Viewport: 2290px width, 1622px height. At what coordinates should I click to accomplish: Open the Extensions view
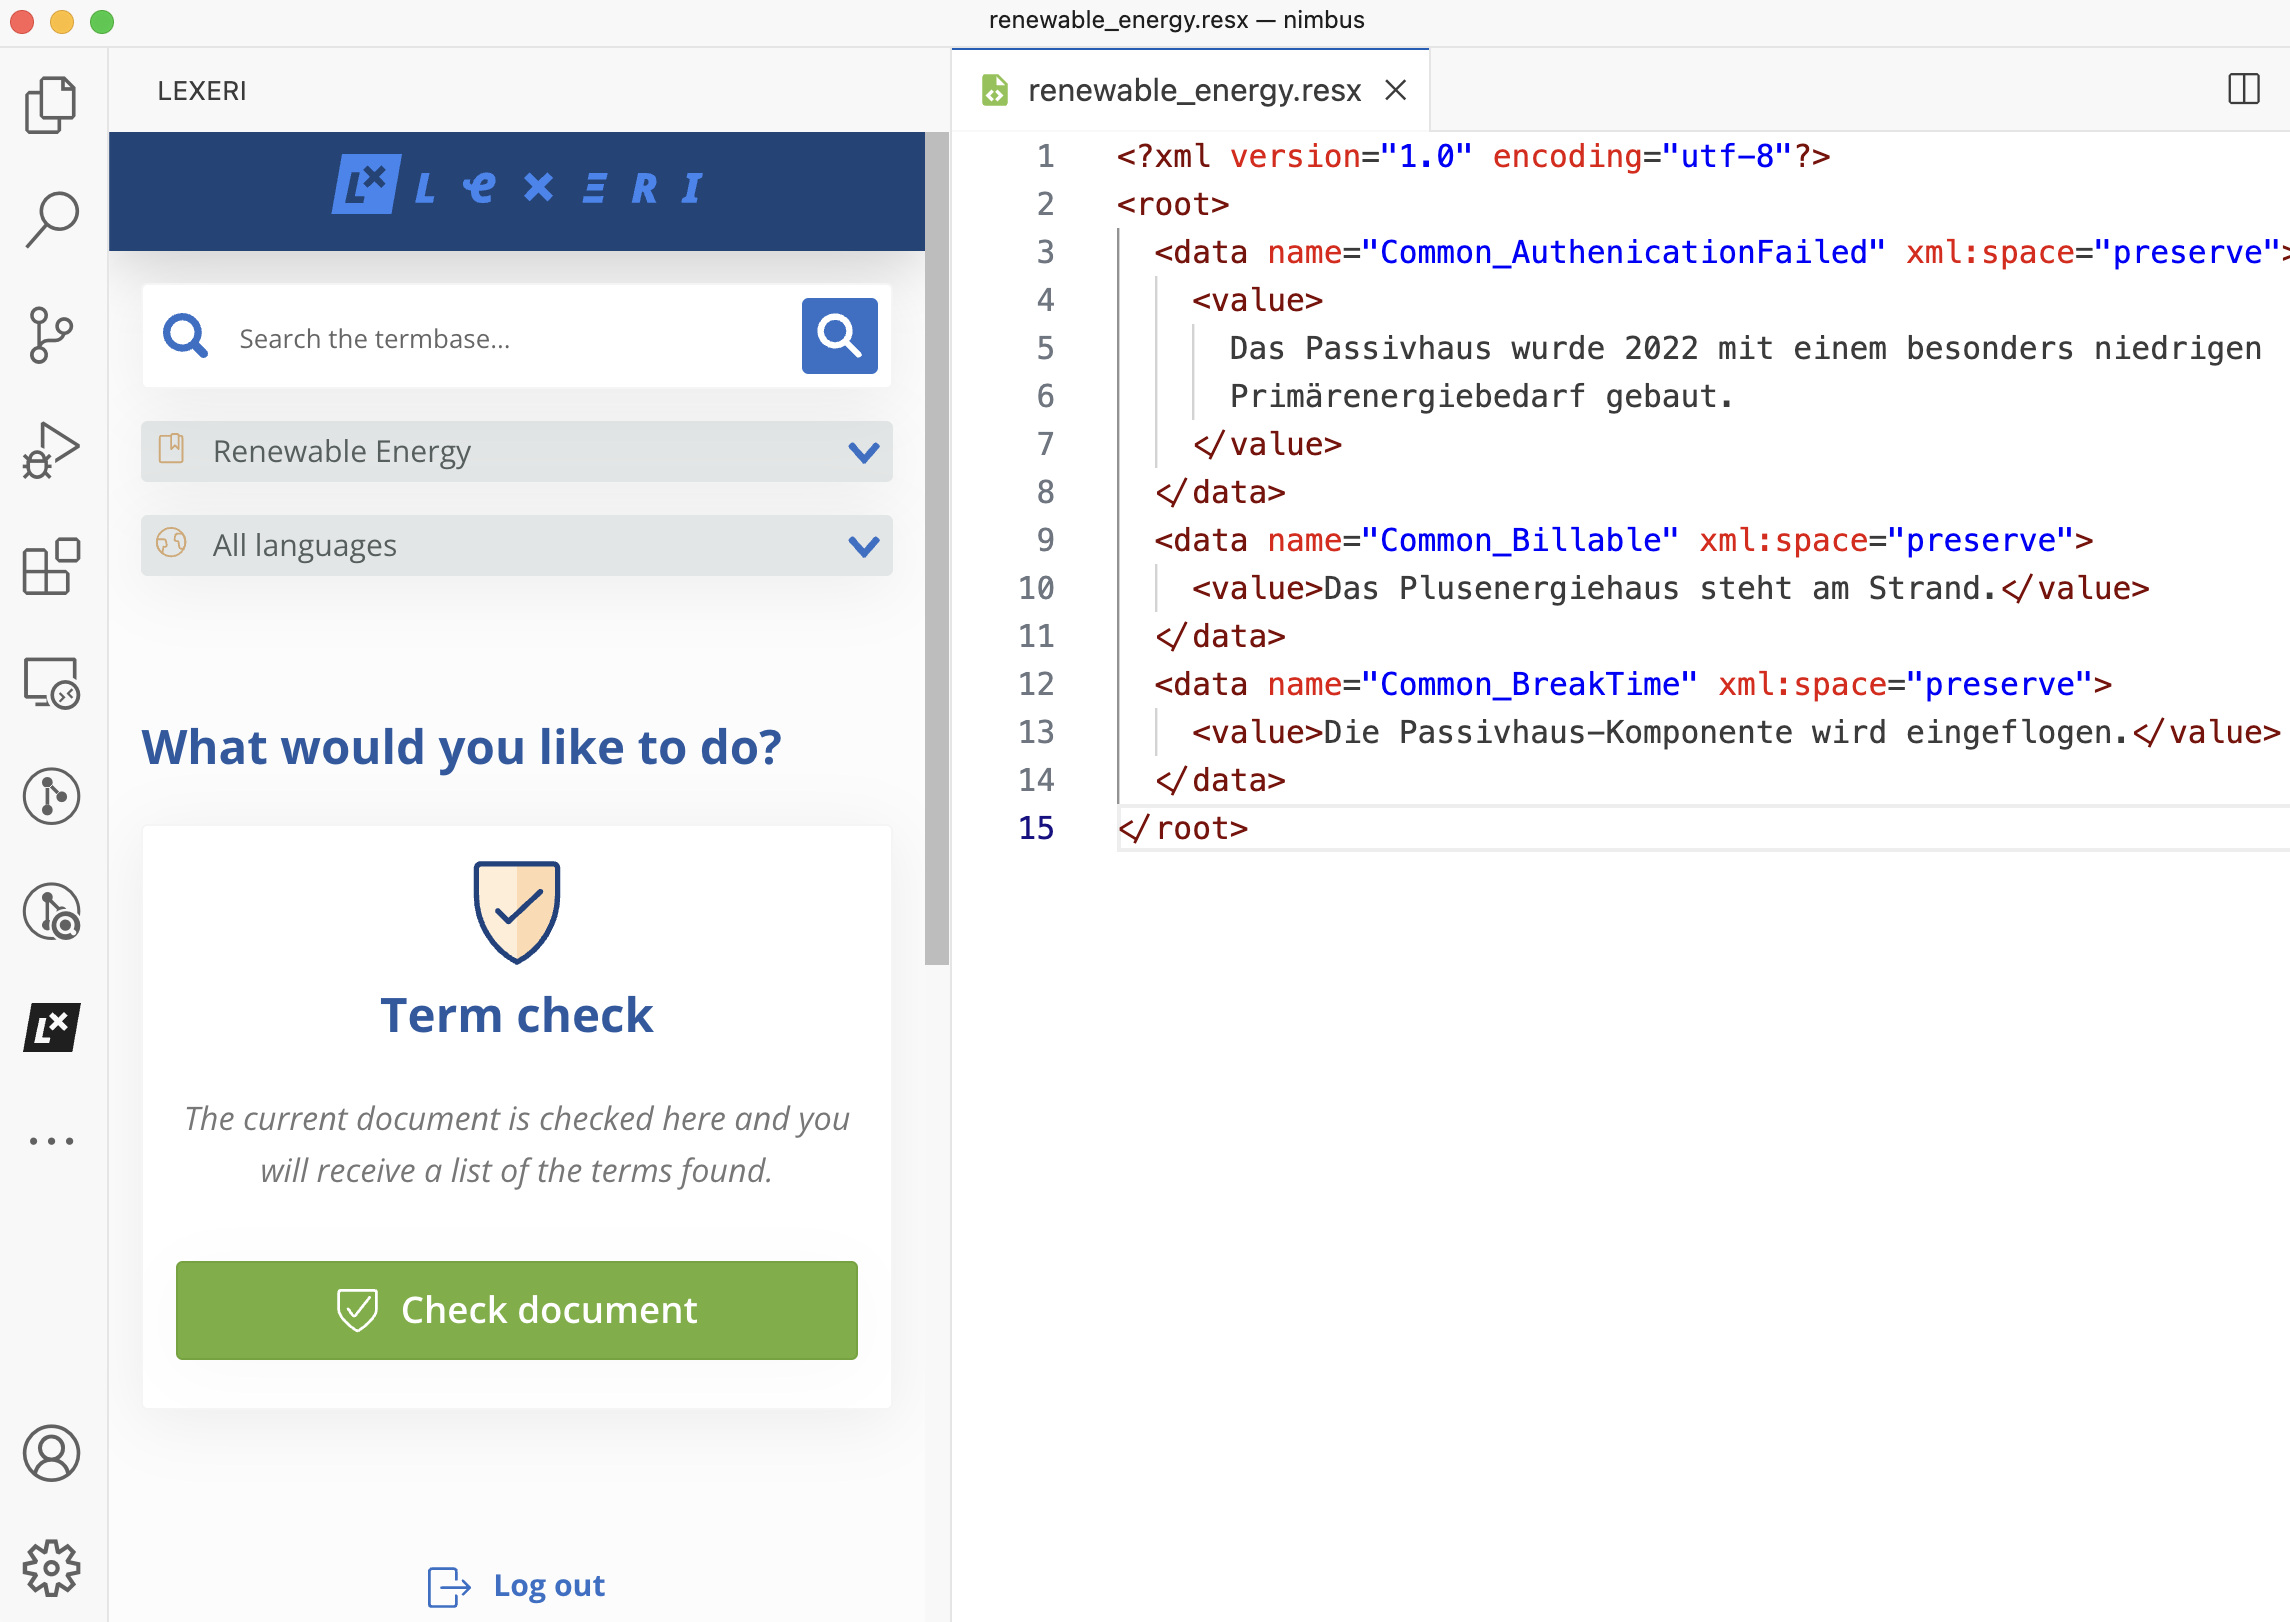pyautogui.click(x=51, y=566)
